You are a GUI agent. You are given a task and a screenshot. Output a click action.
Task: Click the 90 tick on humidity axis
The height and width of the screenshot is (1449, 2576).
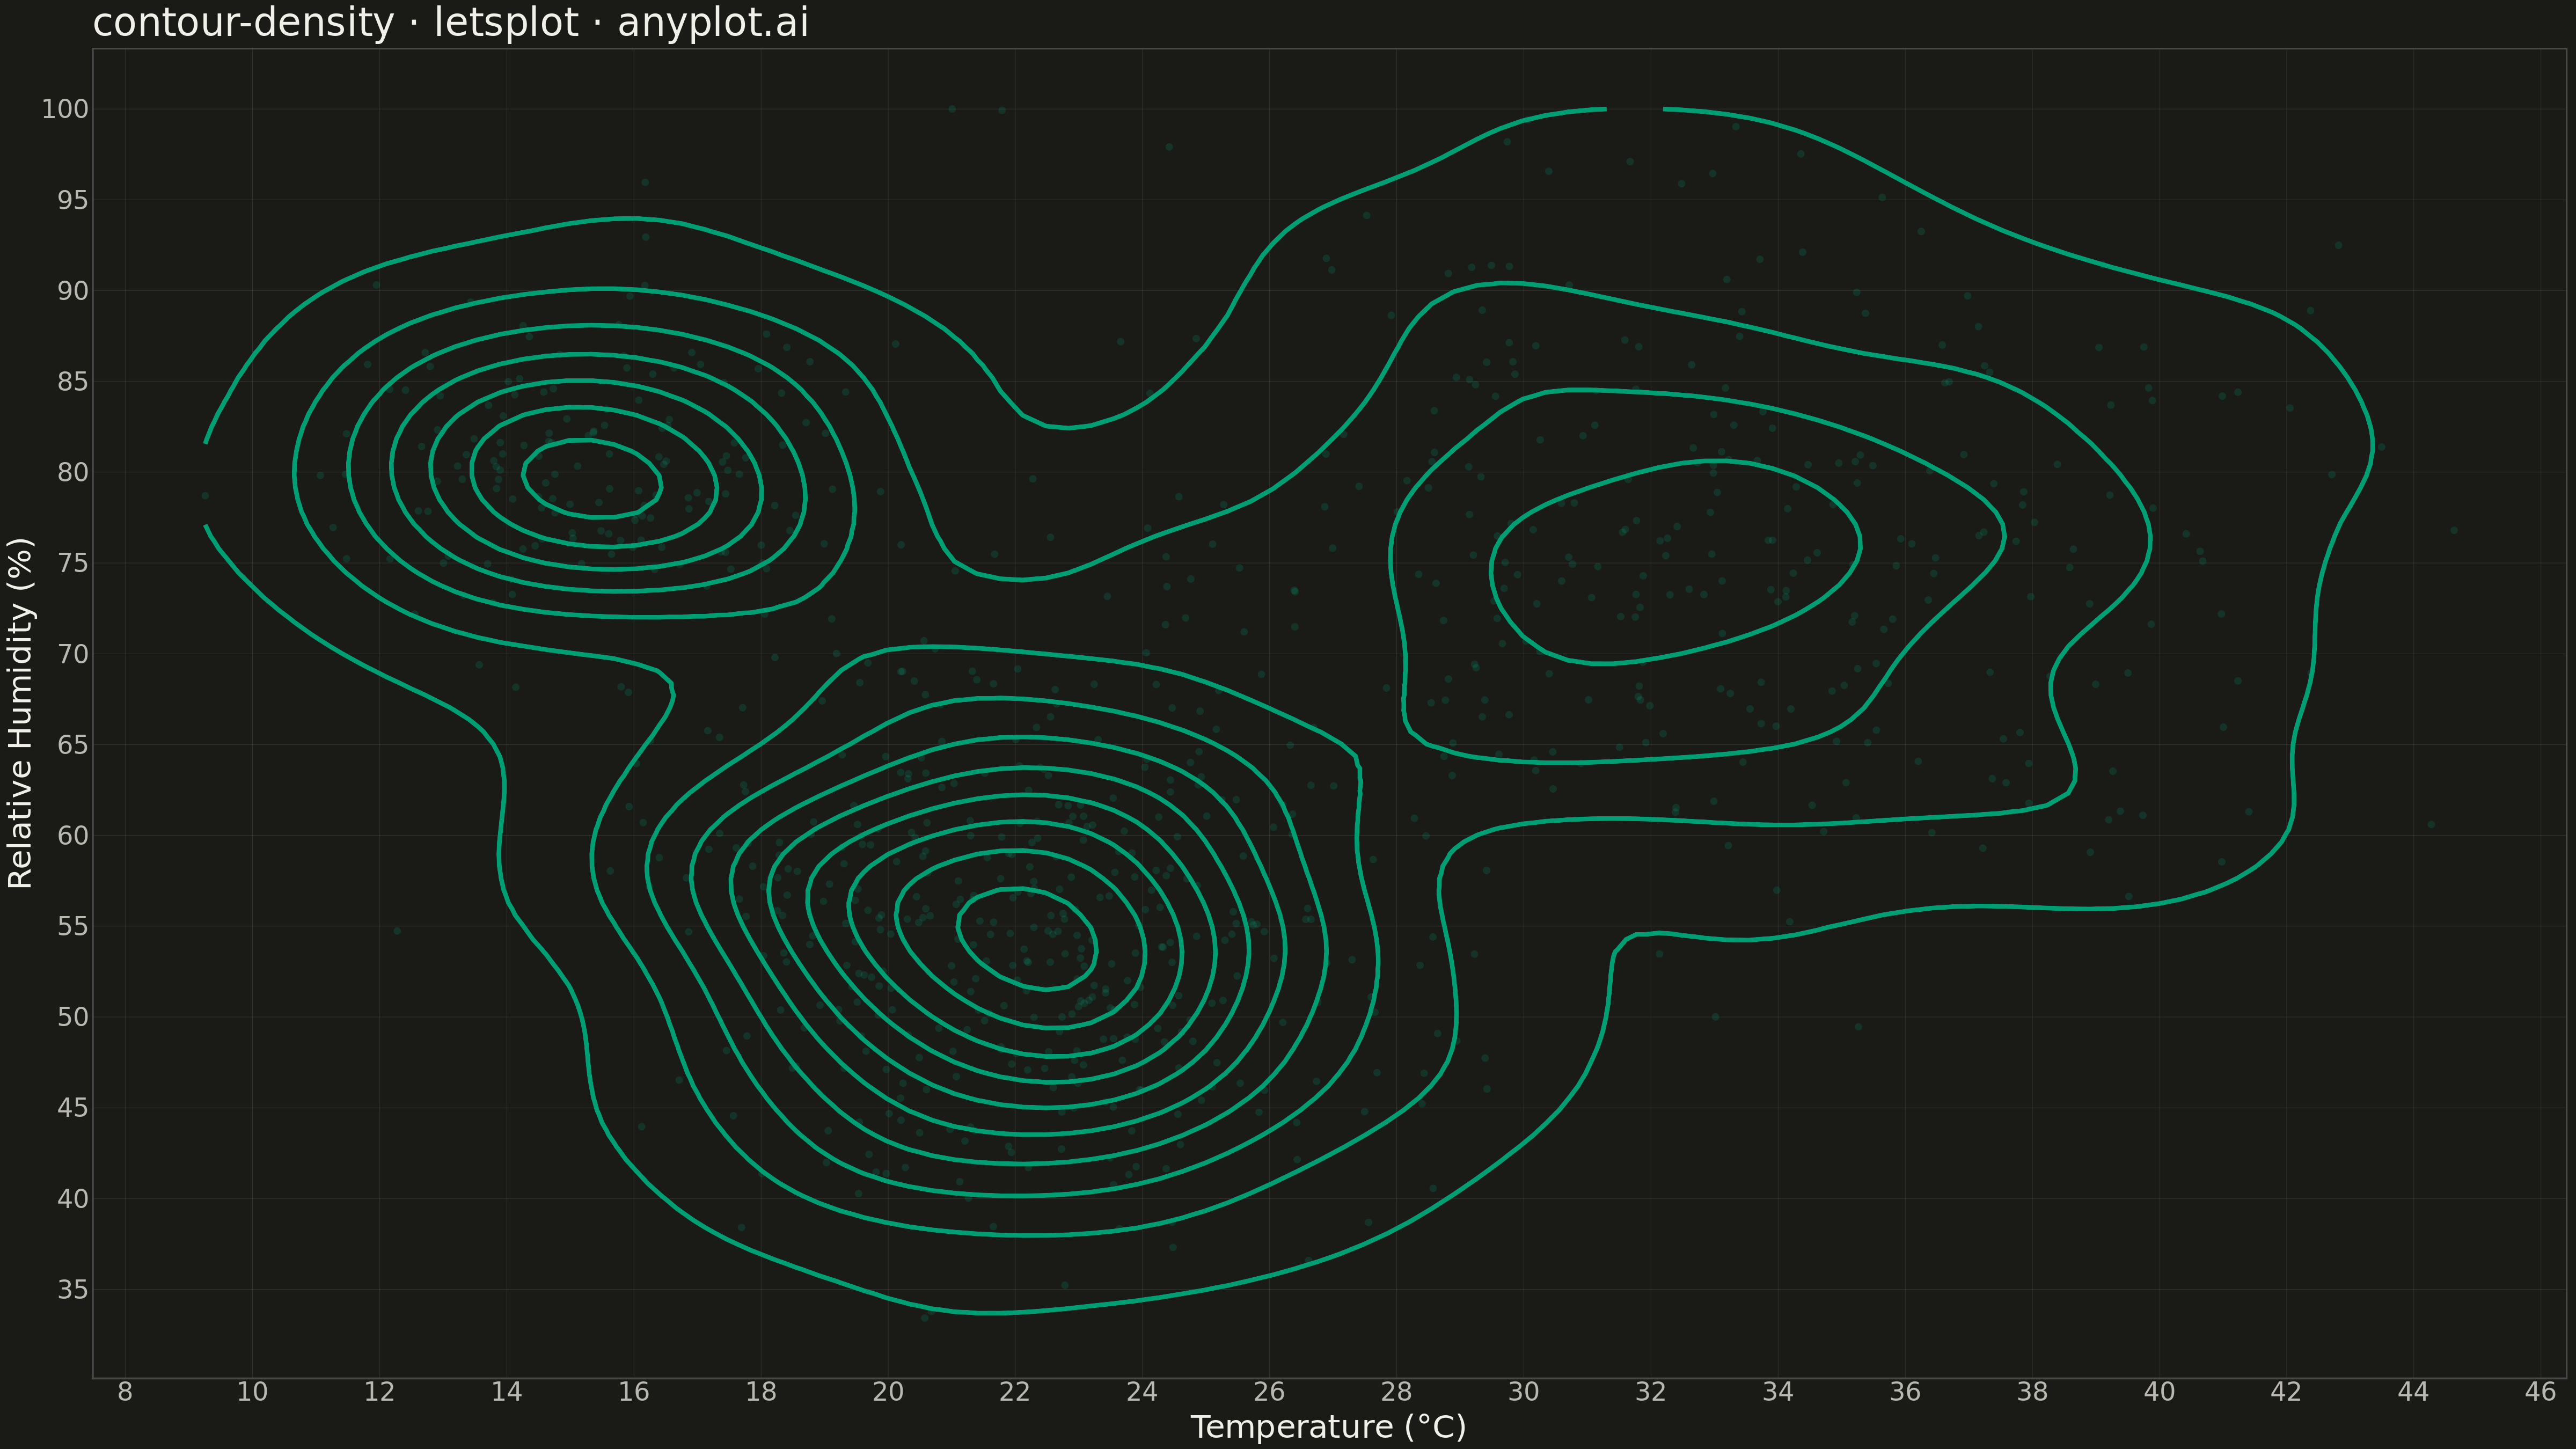tap(73, 291)
